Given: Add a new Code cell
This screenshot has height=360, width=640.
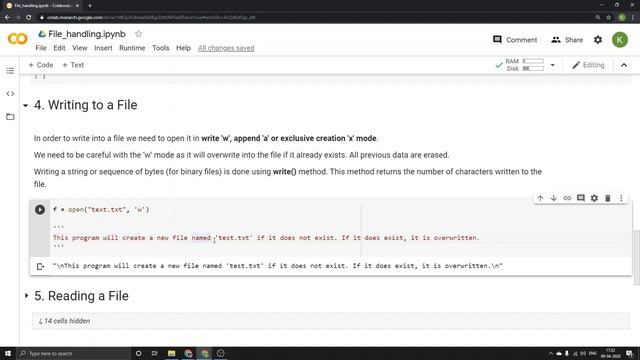Looking at the screenshot, I should [41, 65].
